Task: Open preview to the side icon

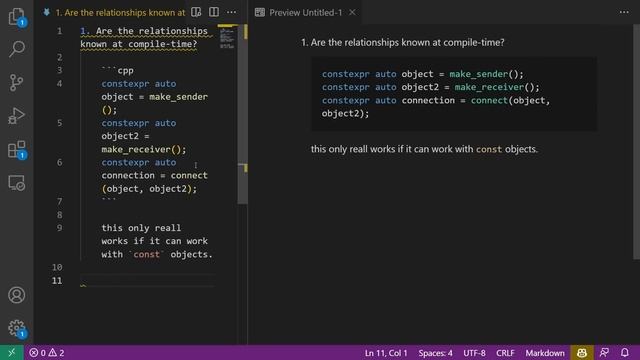Action: tap(196, 12)
